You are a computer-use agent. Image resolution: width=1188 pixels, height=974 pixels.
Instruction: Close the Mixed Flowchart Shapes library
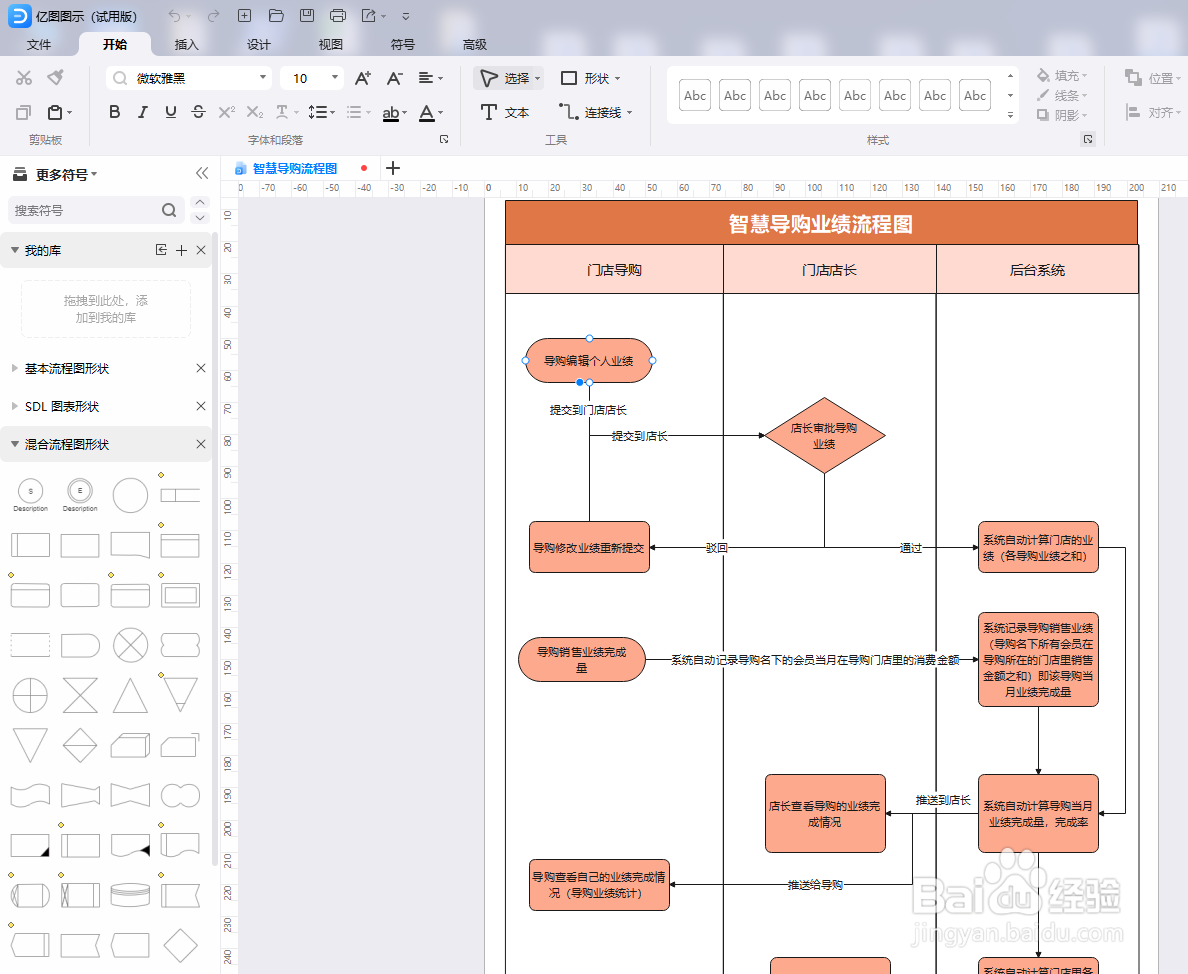tap(201, 444)
